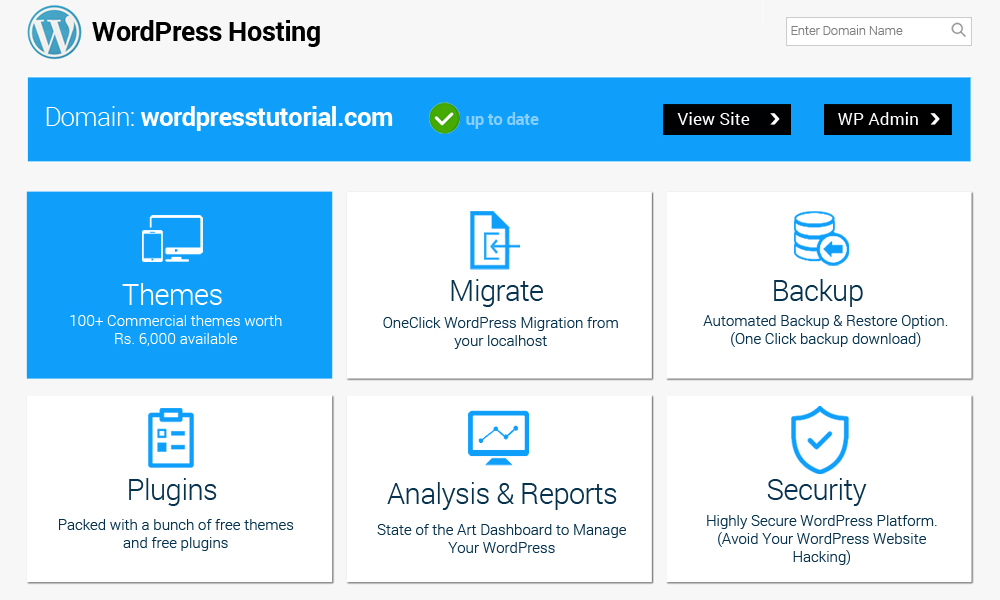Click the Analysis monitor chart icon
This screenshot has width=1000, height=600.
[498, 437]
